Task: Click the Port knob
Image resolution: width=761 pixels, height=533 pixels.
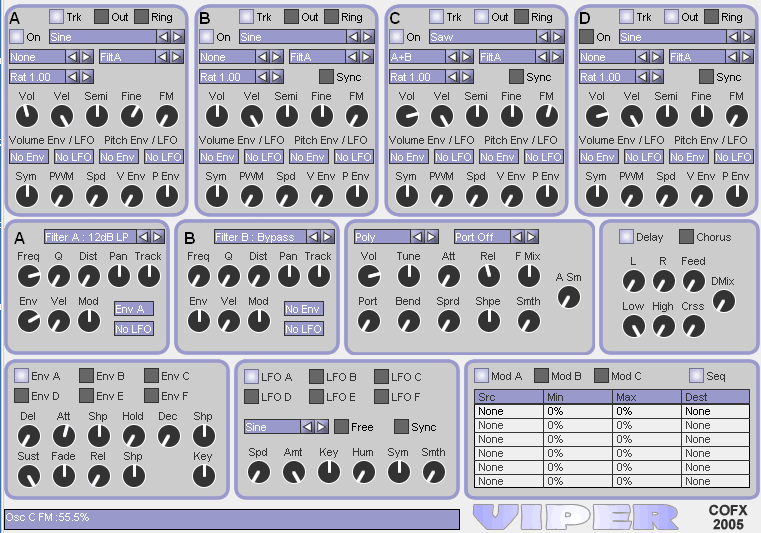Action: pyautogui.click(x=368, y=321)
